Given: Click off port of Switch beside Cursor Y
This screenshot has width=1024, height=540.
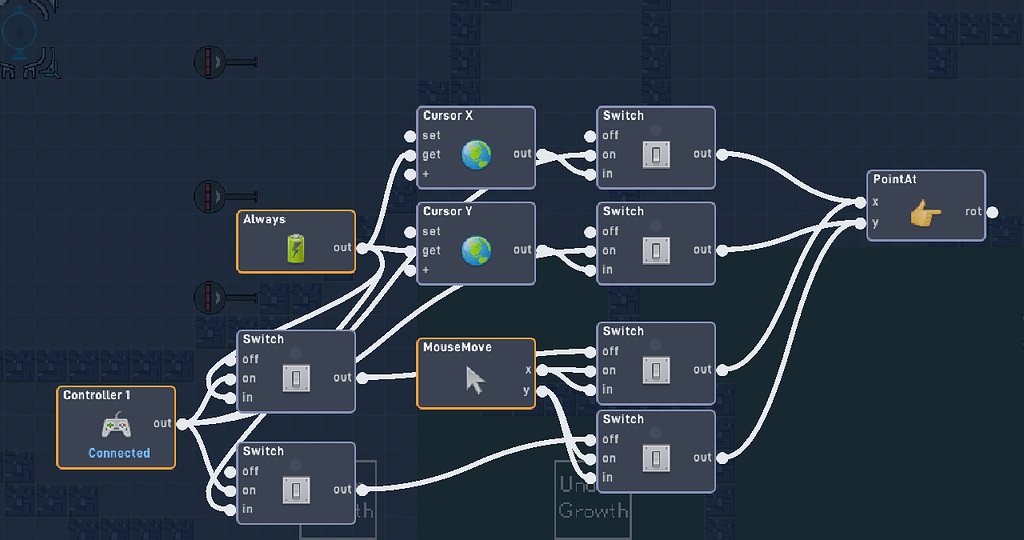Looking at the screenshot, I should [x=590, y=232].
